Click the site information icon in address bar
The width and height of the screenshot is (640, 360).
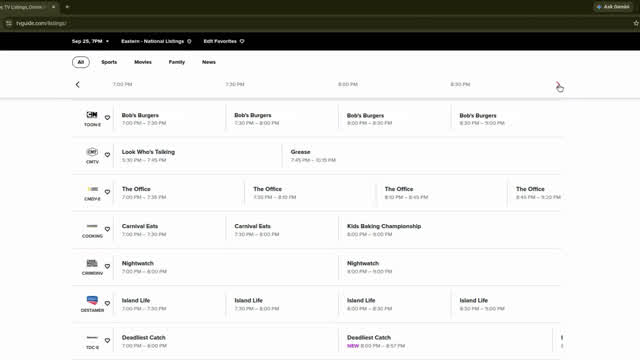coord(9,23)
